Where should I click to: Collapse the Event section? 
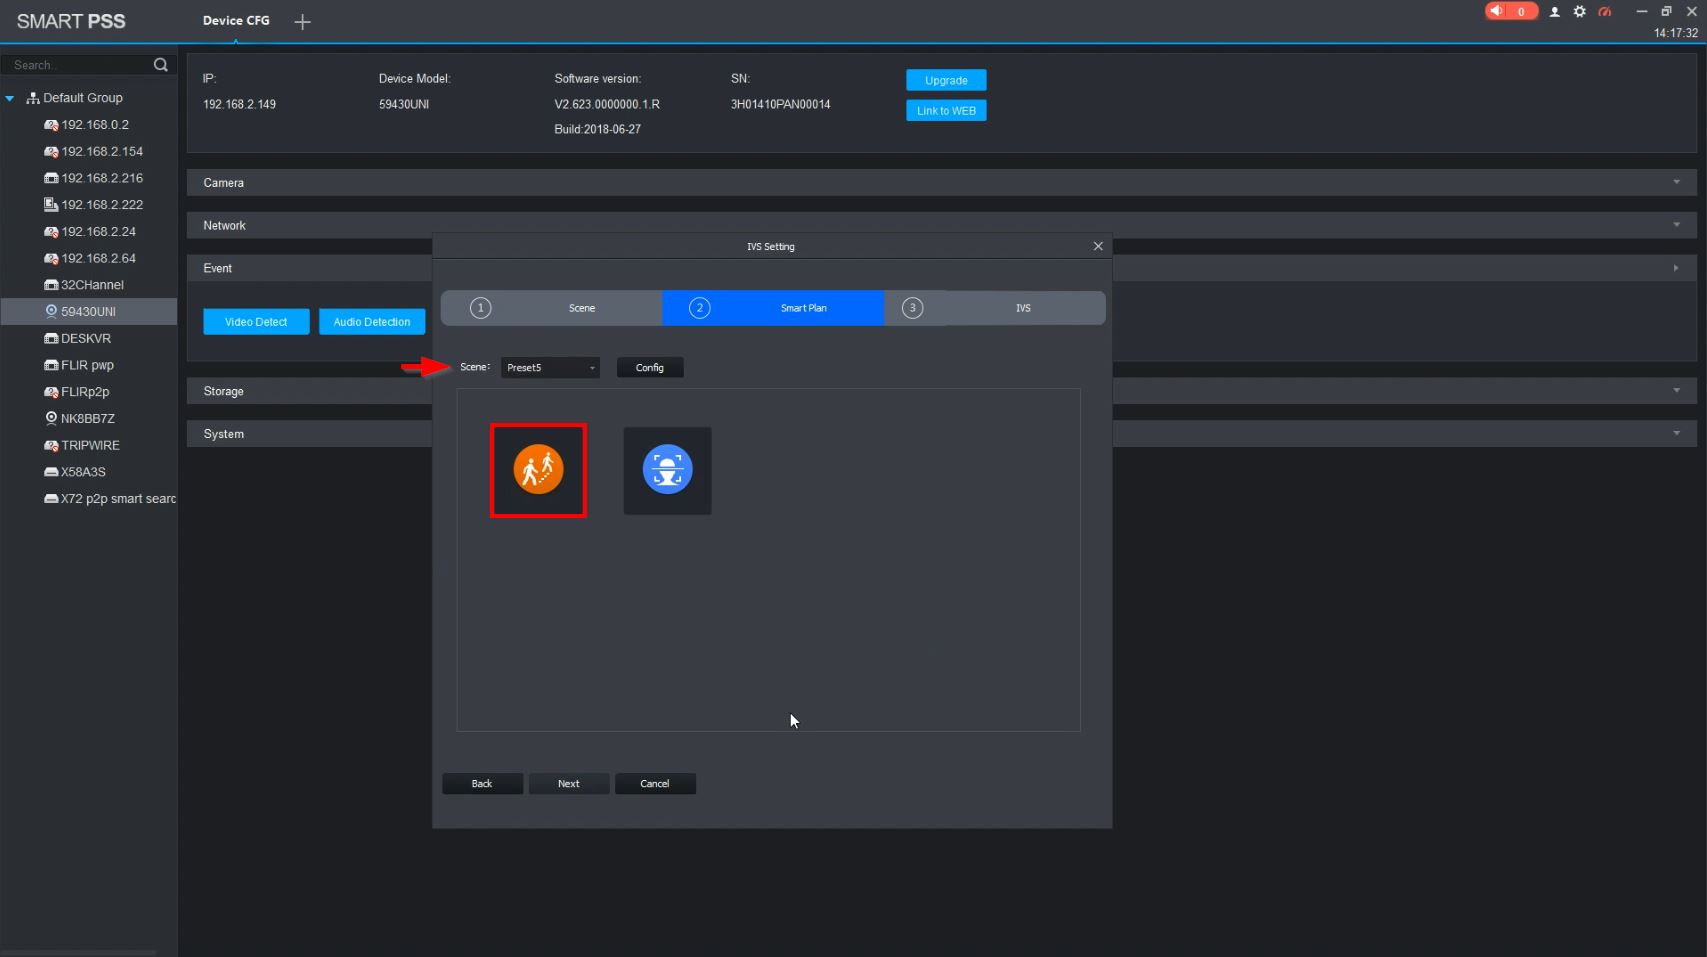click(1676, 269)
